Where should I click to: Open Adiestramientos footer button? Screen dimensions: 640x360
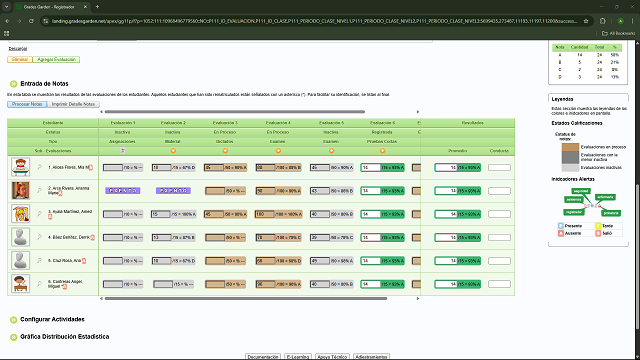point(371,357)
